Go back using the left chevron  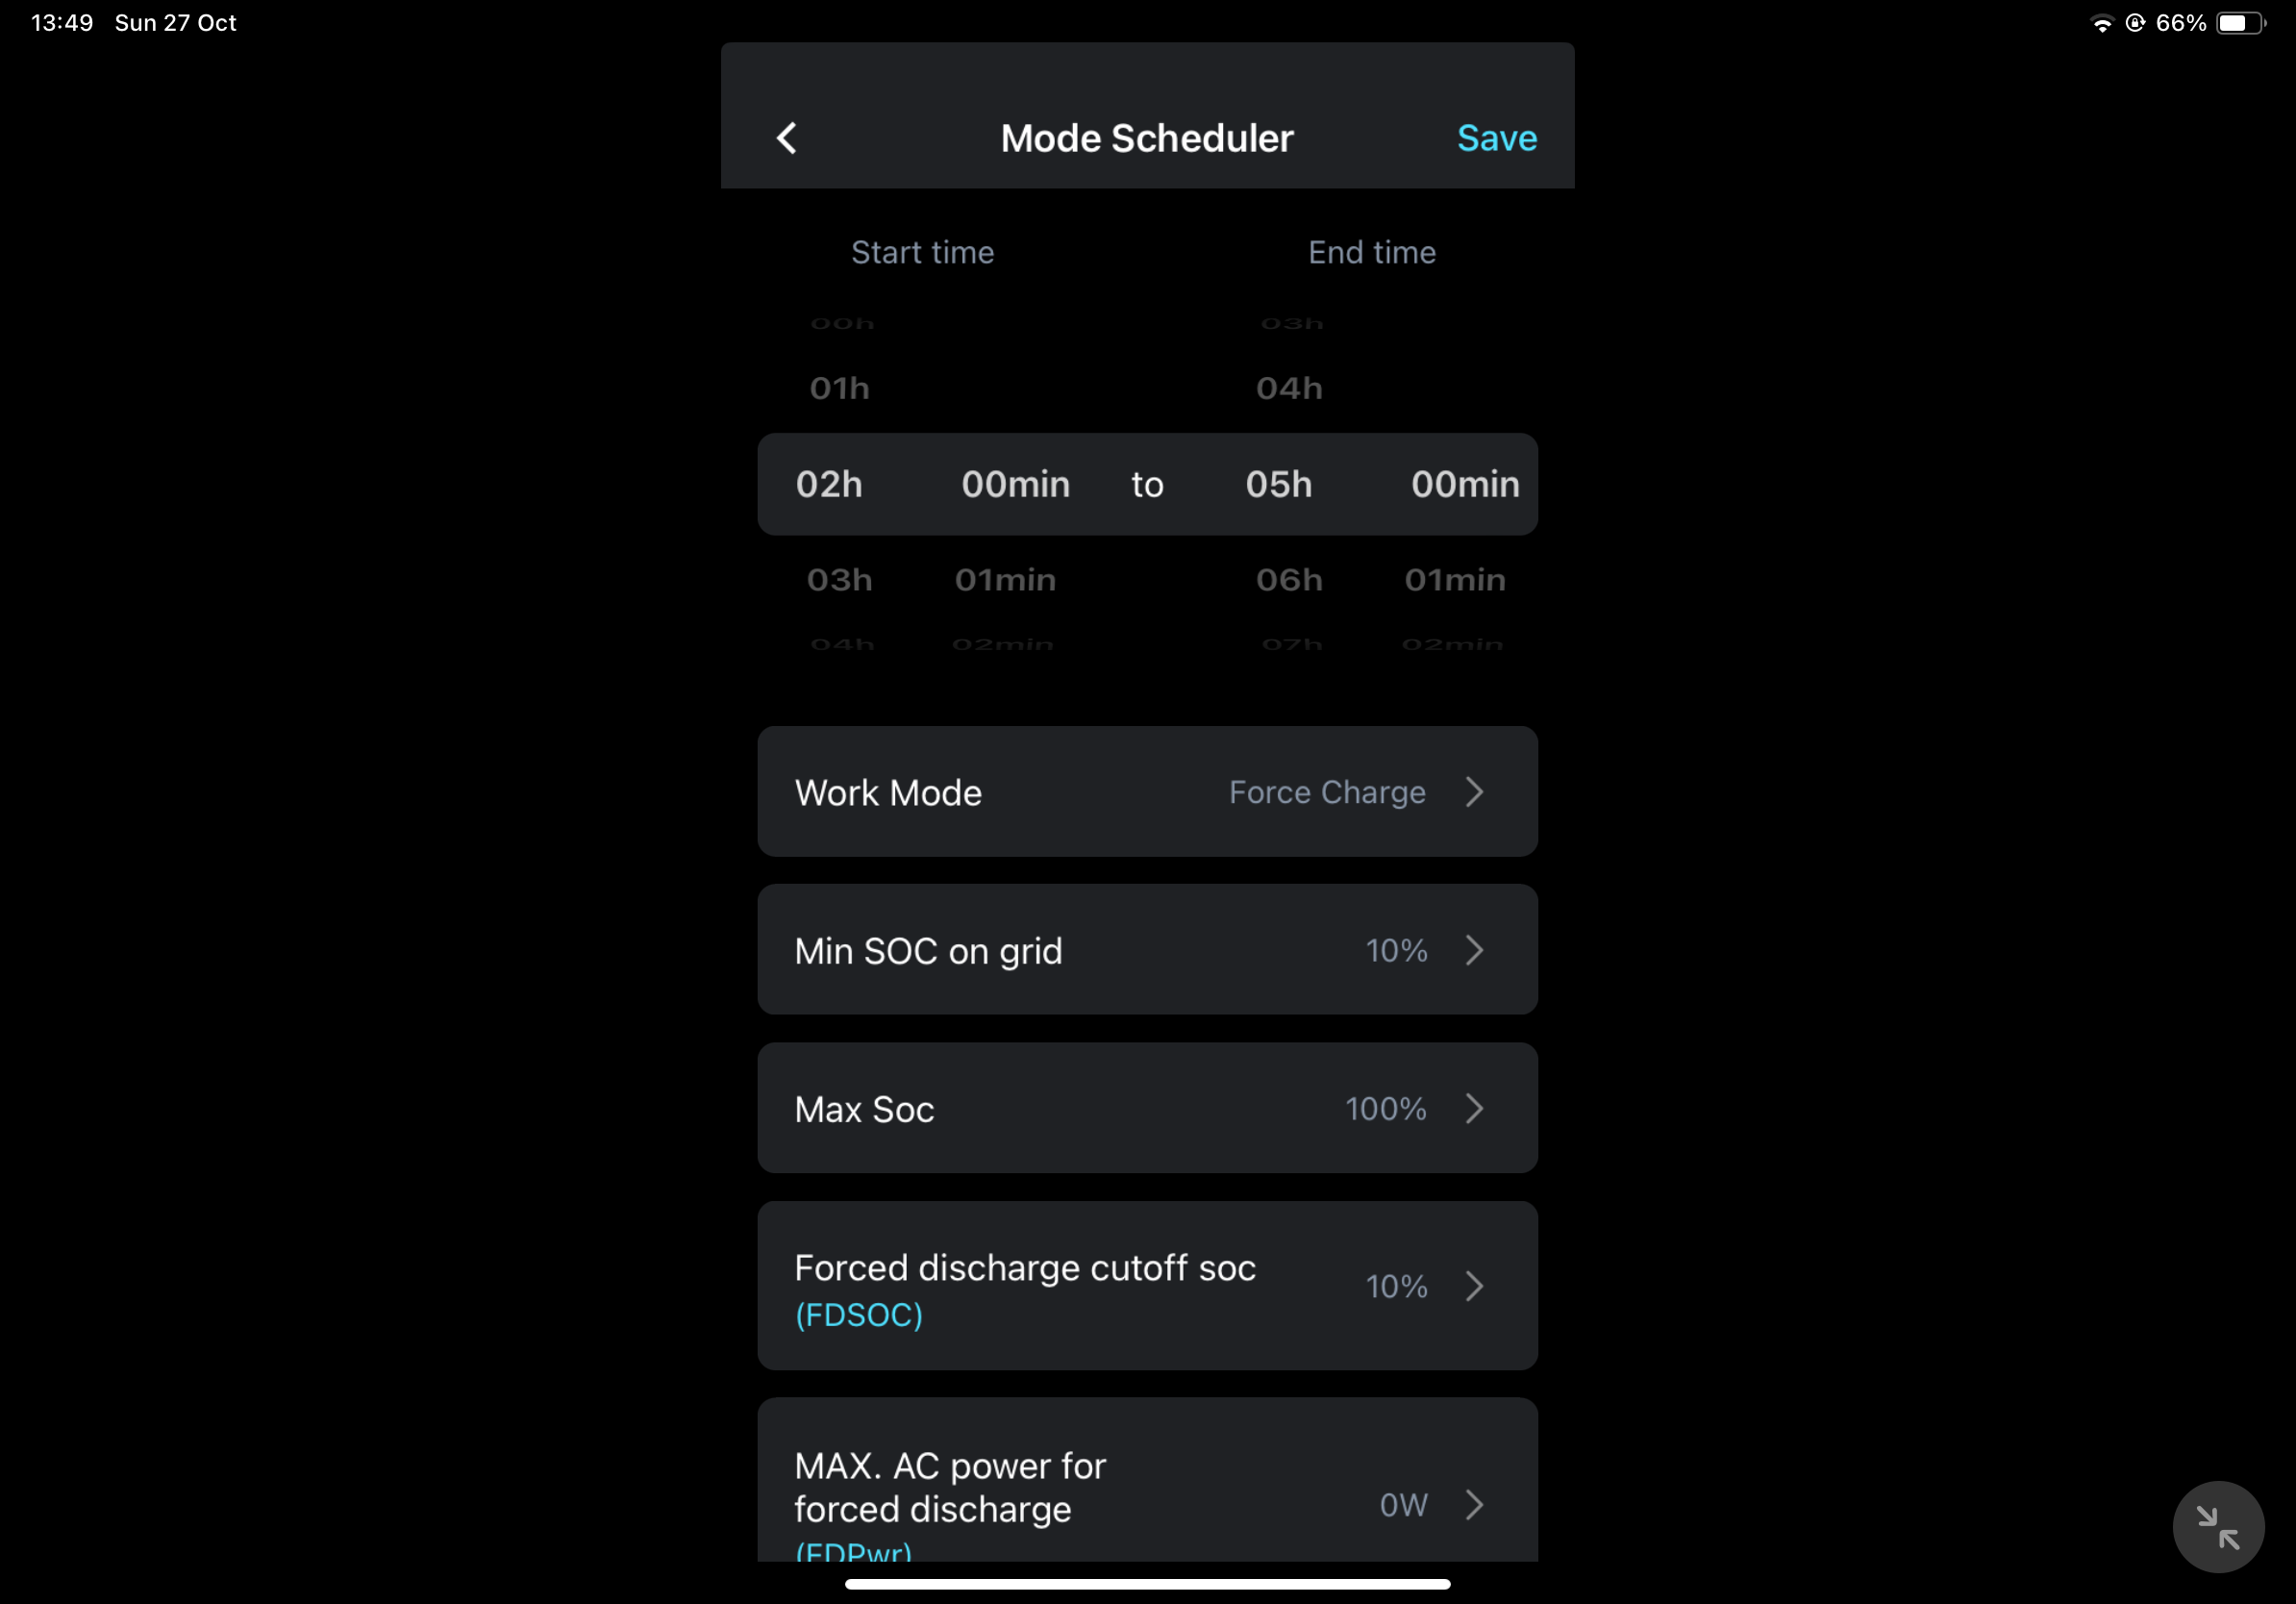pos(787,138)
